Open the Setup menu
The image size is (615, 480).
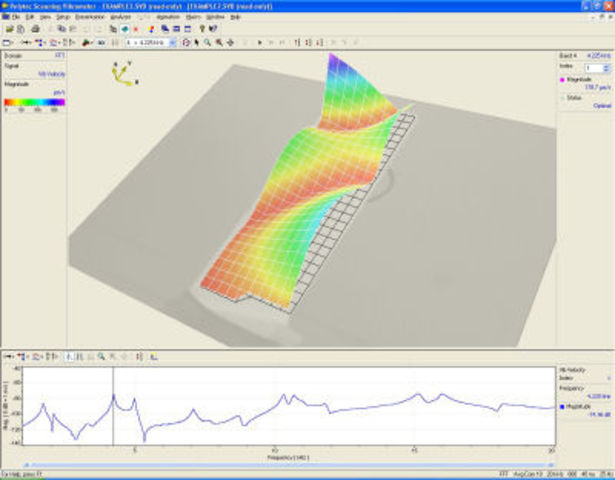(63, 17)
